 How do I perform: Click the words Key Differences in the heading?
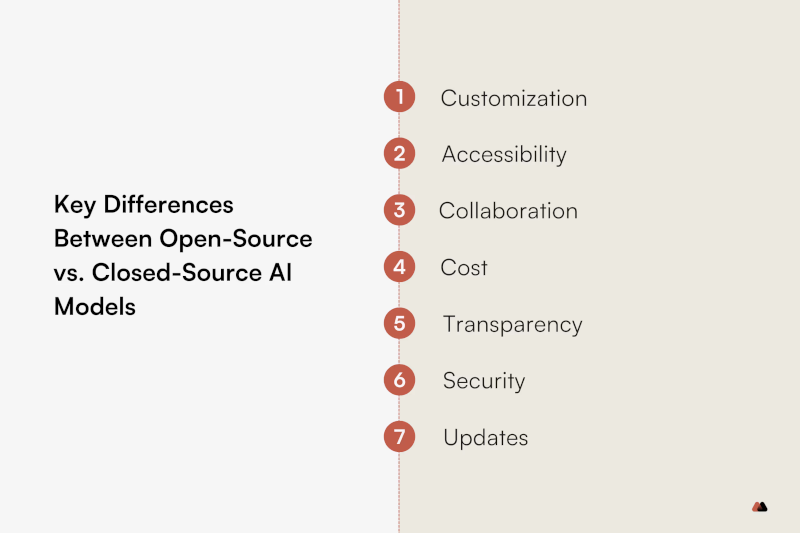pos(144,205)
